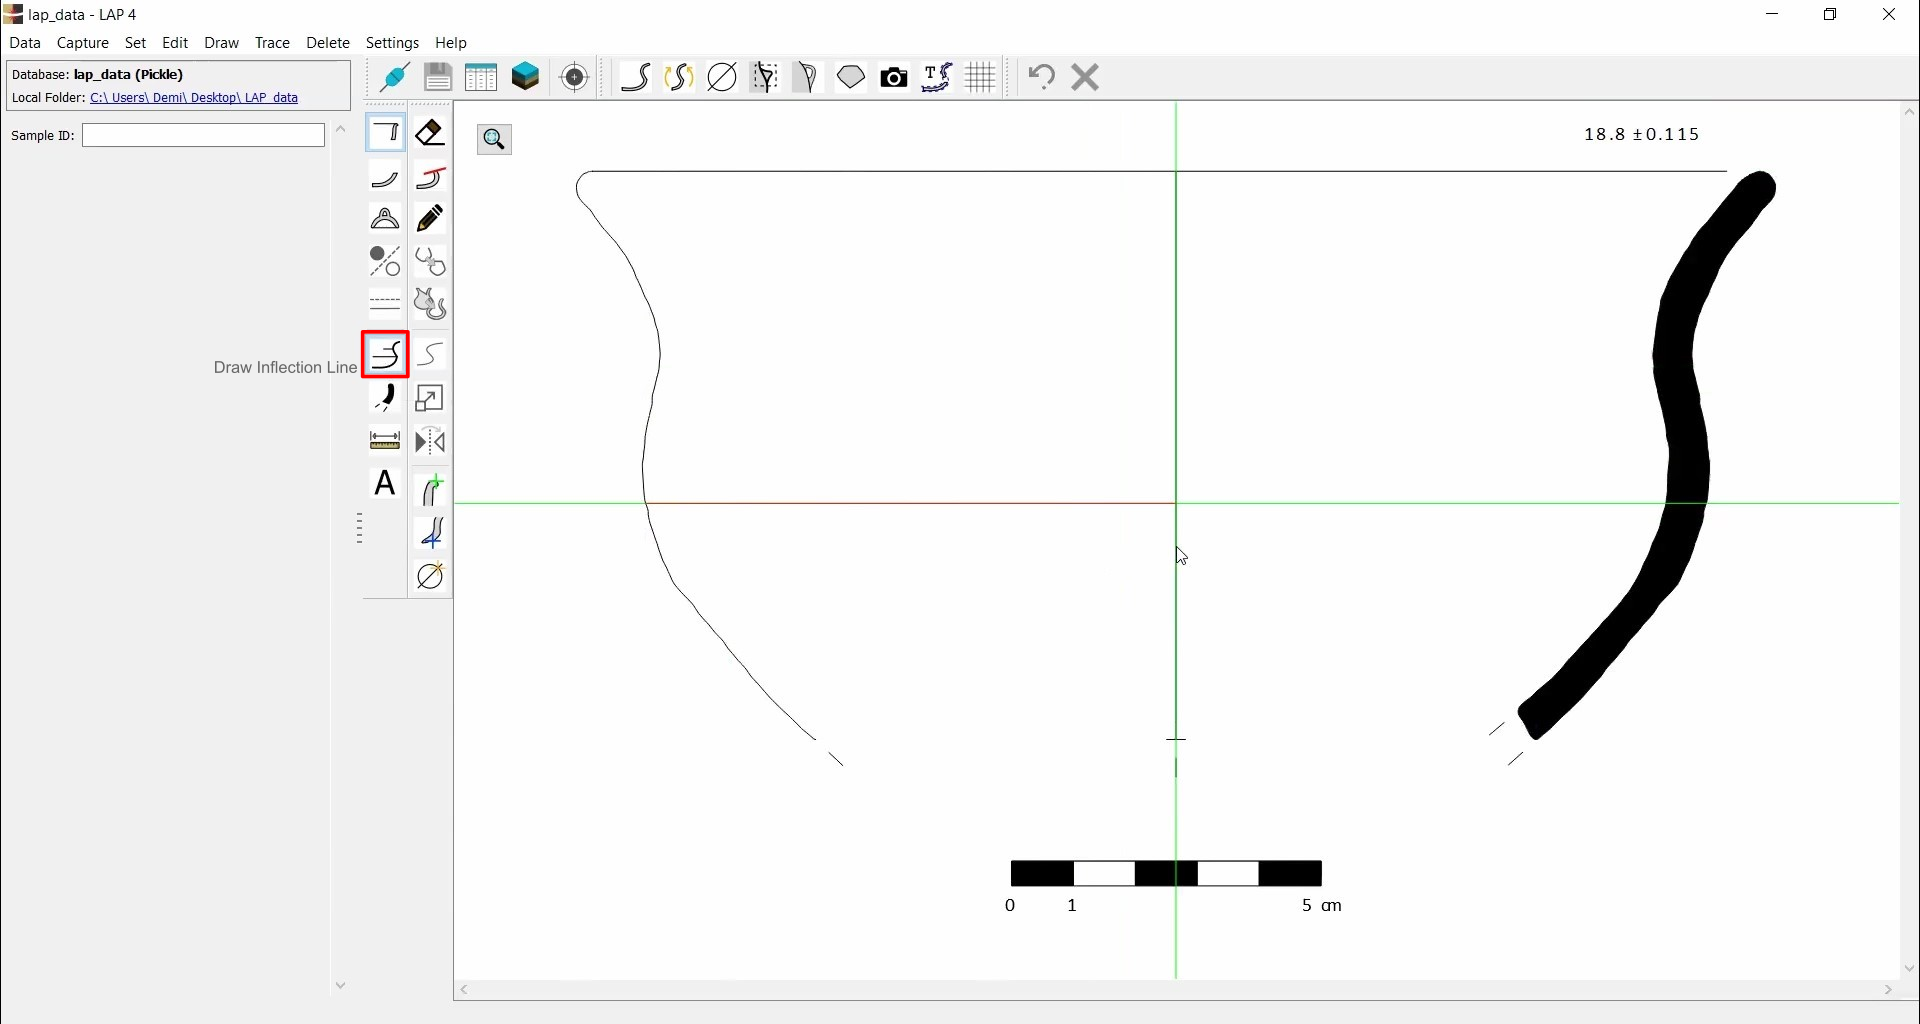Select the pencil drawing tool

430,219
